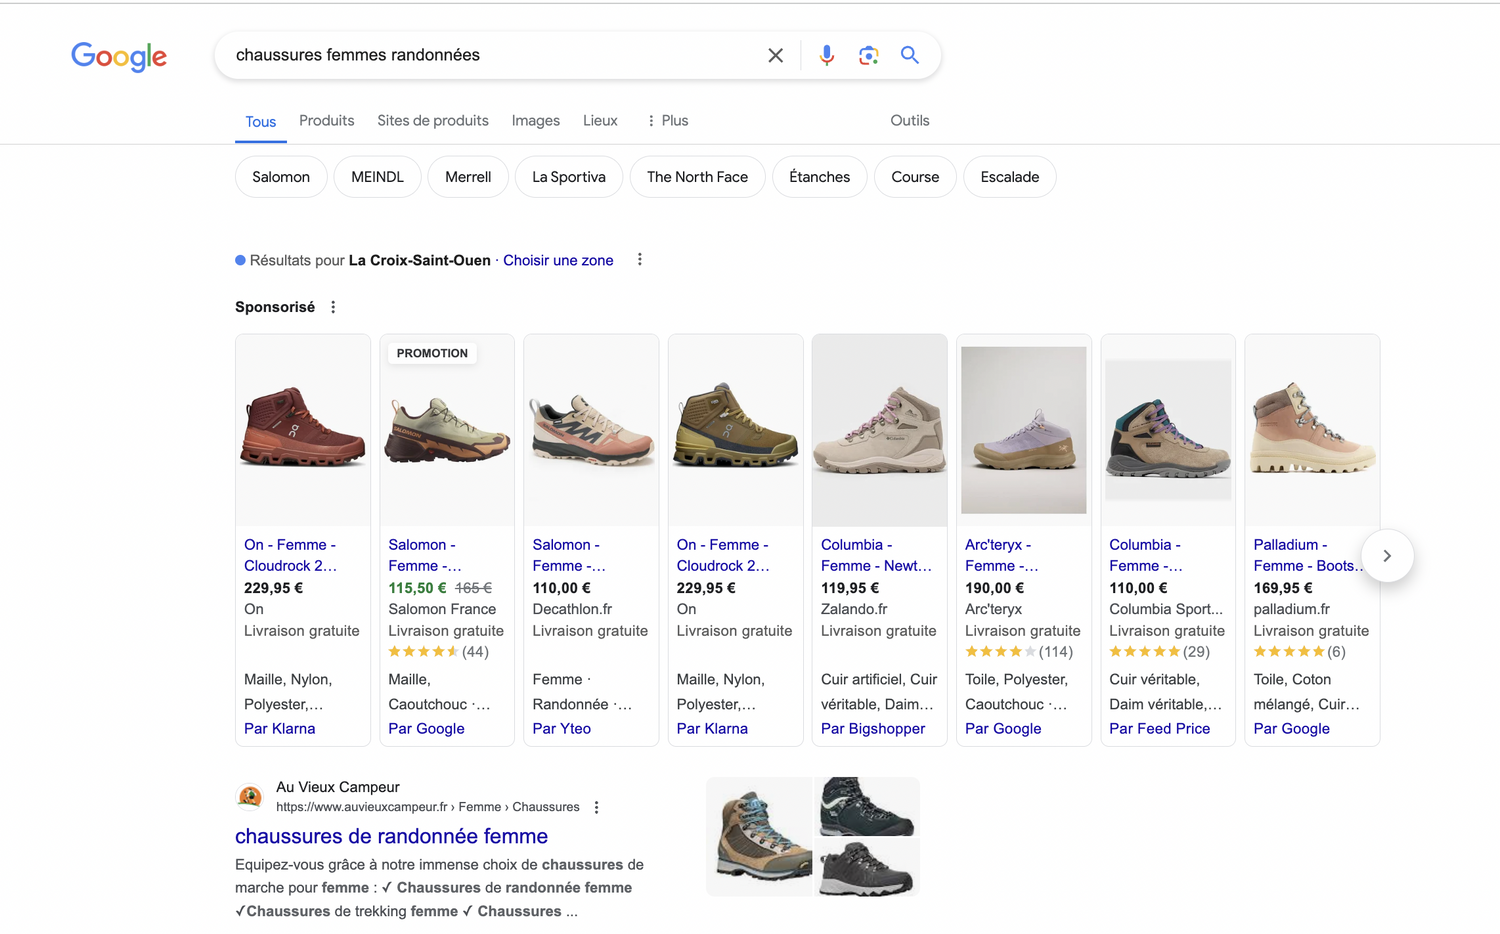Image resolution: width=1500 pixels, height=934 pixels.
Task: Open the Columbia - Femme - Newt… title link
Action: 876,555
